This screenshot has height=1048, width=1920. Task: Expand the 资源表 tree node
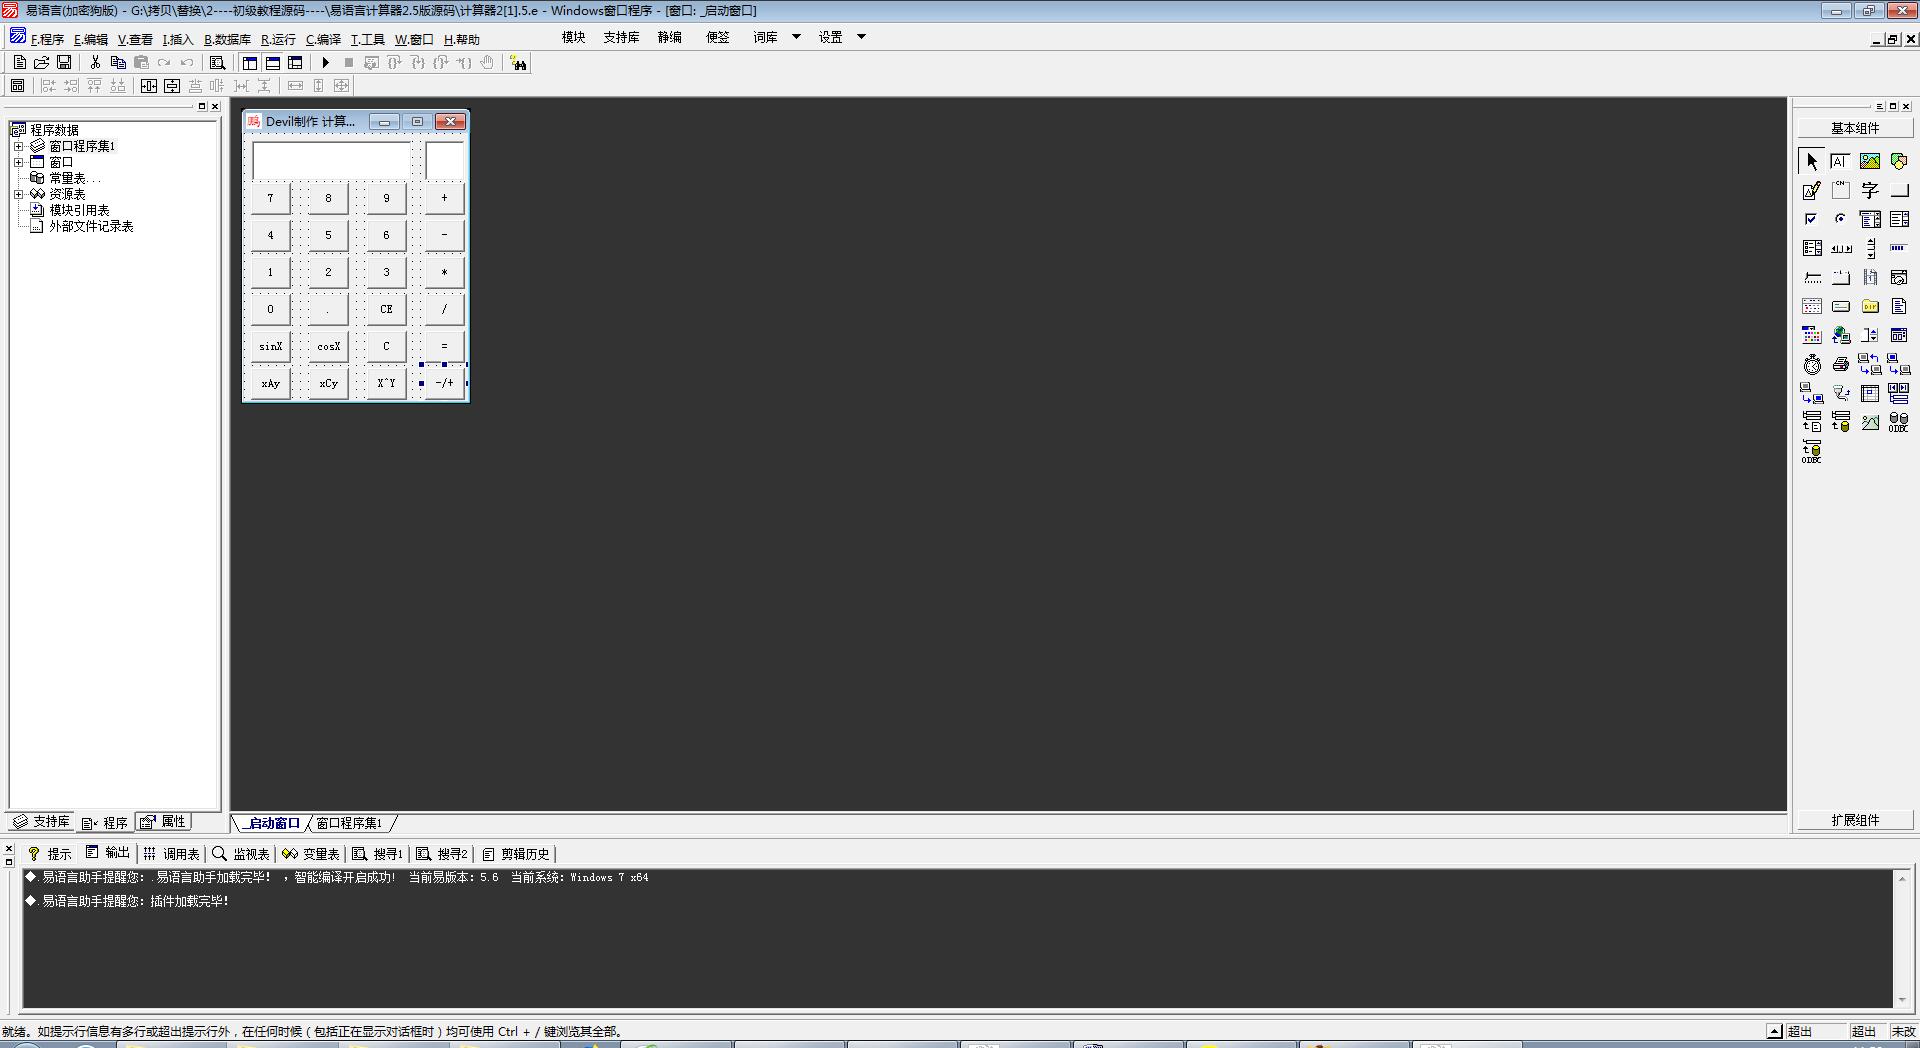[x=18, y=194]
